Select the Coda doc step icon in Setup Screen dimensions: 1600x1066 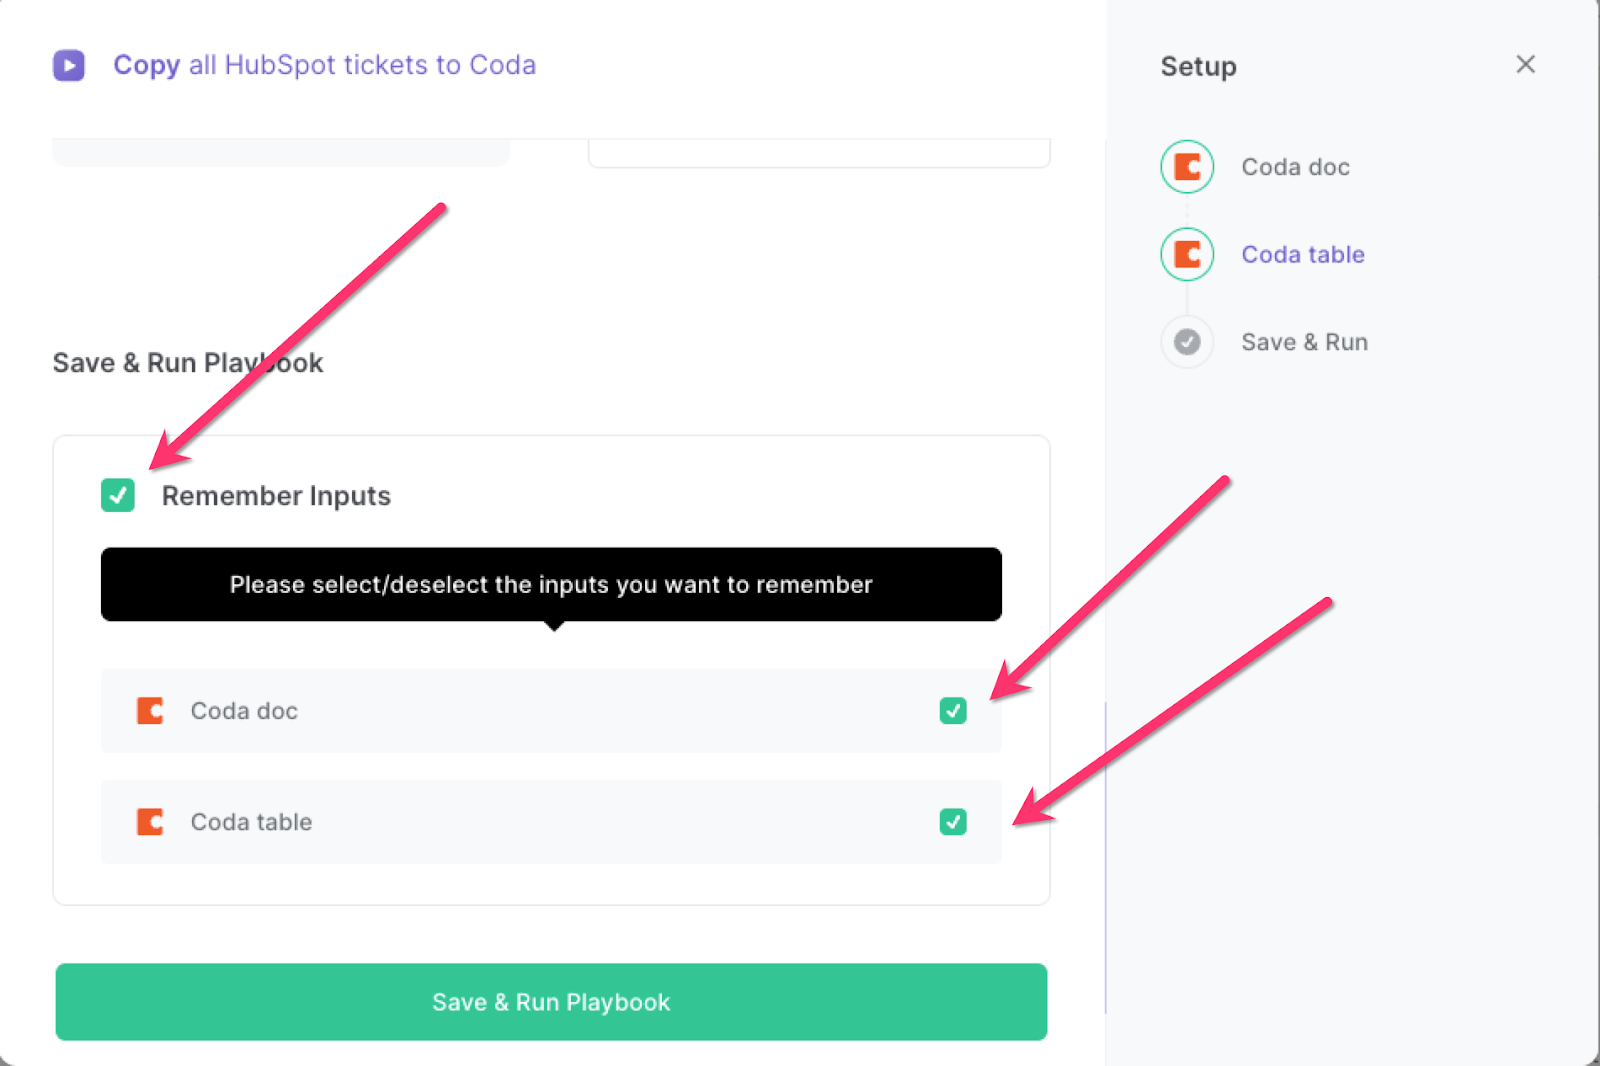coord(1187,167)
